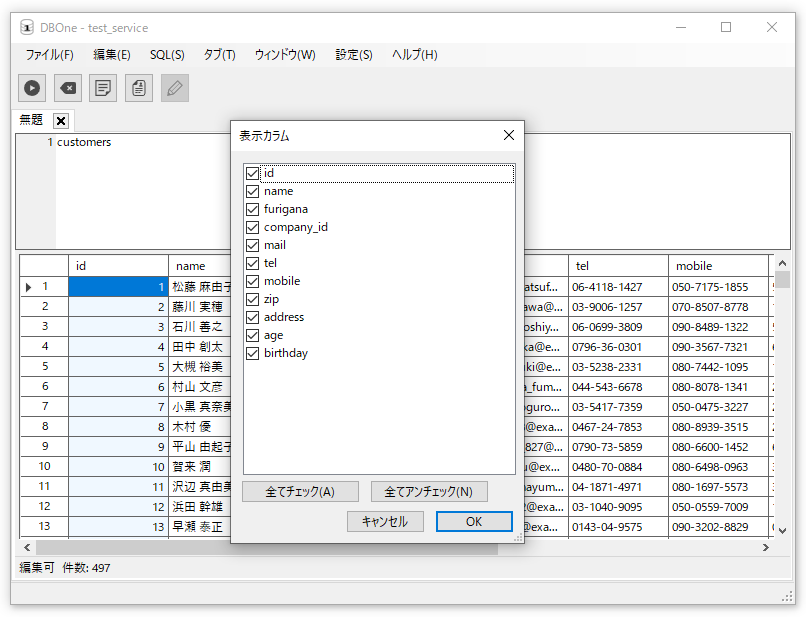The image size is (806, 617).
Task: Click the run query play icon
Action: [32, 88]
